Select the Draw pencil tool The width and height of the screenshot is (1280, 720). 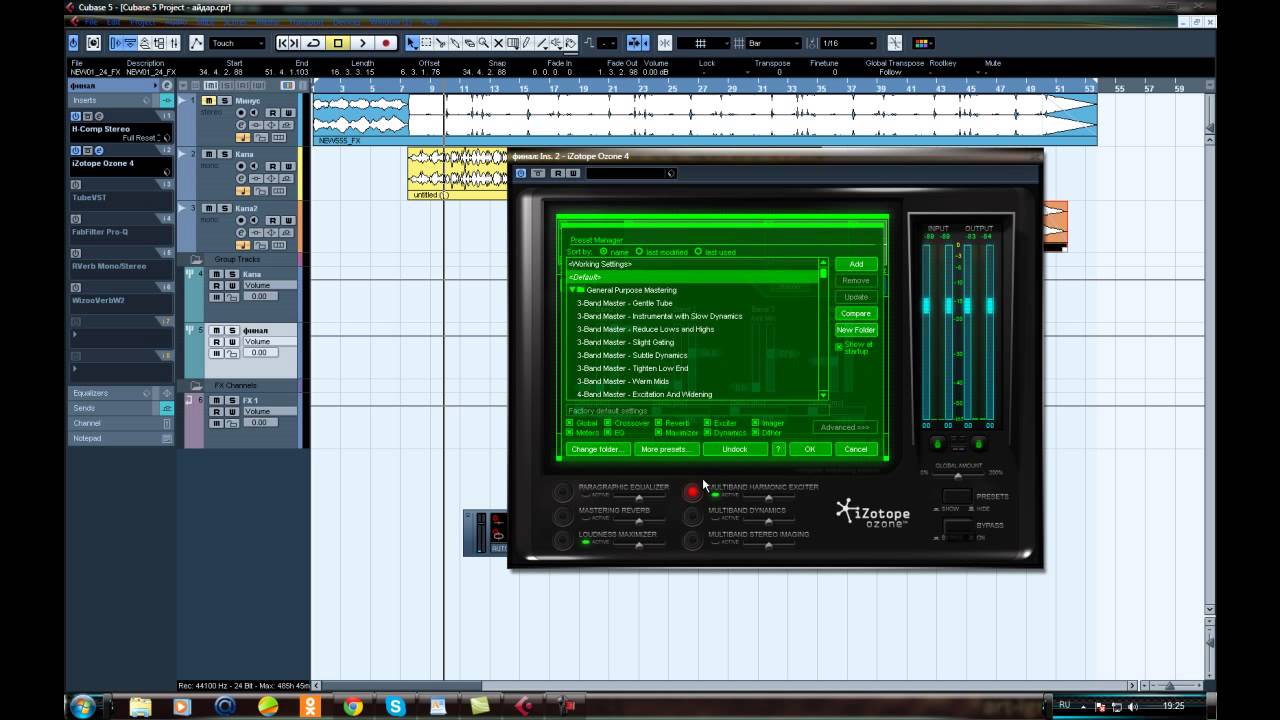click(526, 43)
